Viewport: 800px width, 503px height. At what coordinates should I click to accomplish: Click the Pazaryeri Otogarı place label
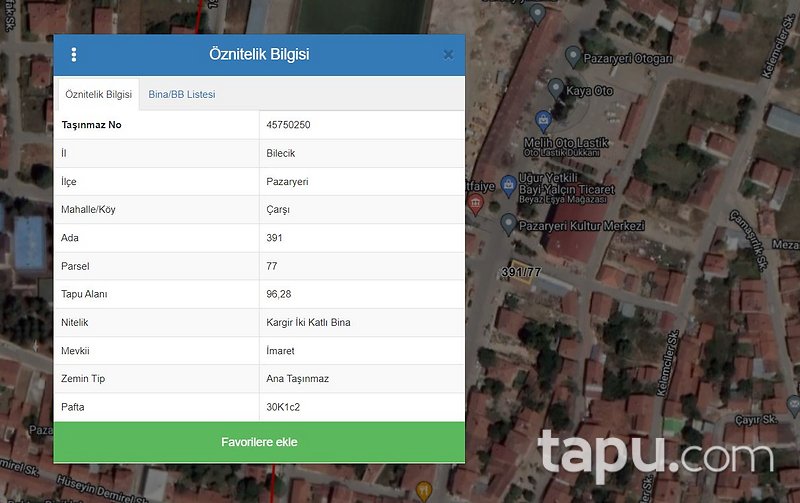point(628,59)
